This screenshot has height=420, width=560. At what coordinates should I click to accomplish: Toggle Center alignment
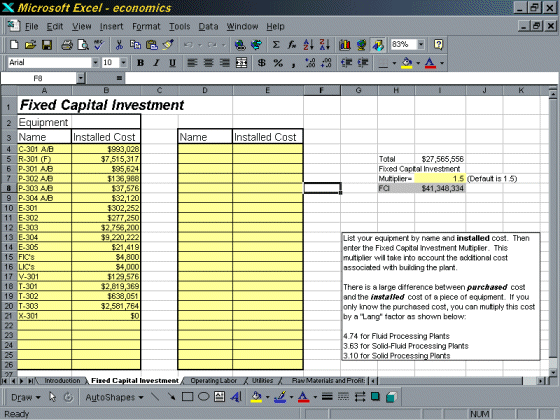pyautogui.click(x=209, y=63)
